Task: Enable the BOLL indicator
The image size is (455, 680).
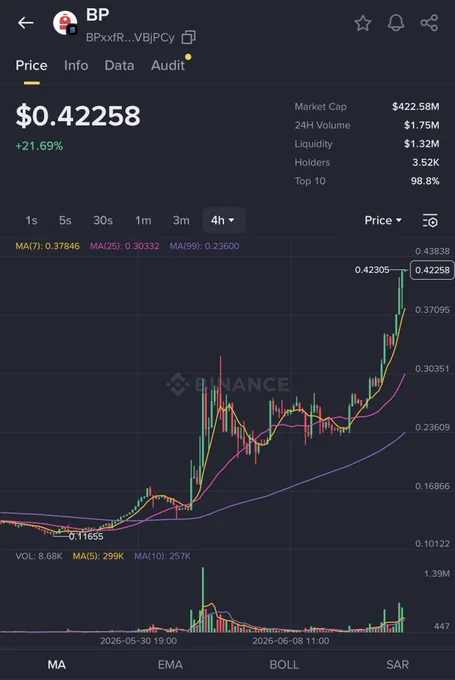Action: 284,664
